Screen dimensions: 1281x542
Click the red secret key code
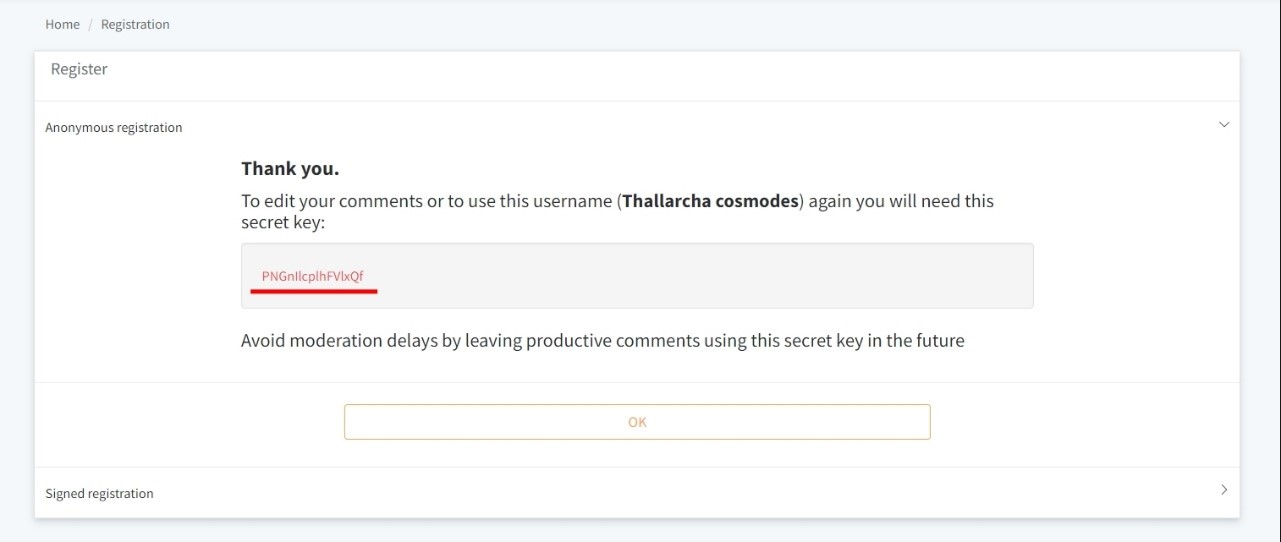[x=313, y=276]
